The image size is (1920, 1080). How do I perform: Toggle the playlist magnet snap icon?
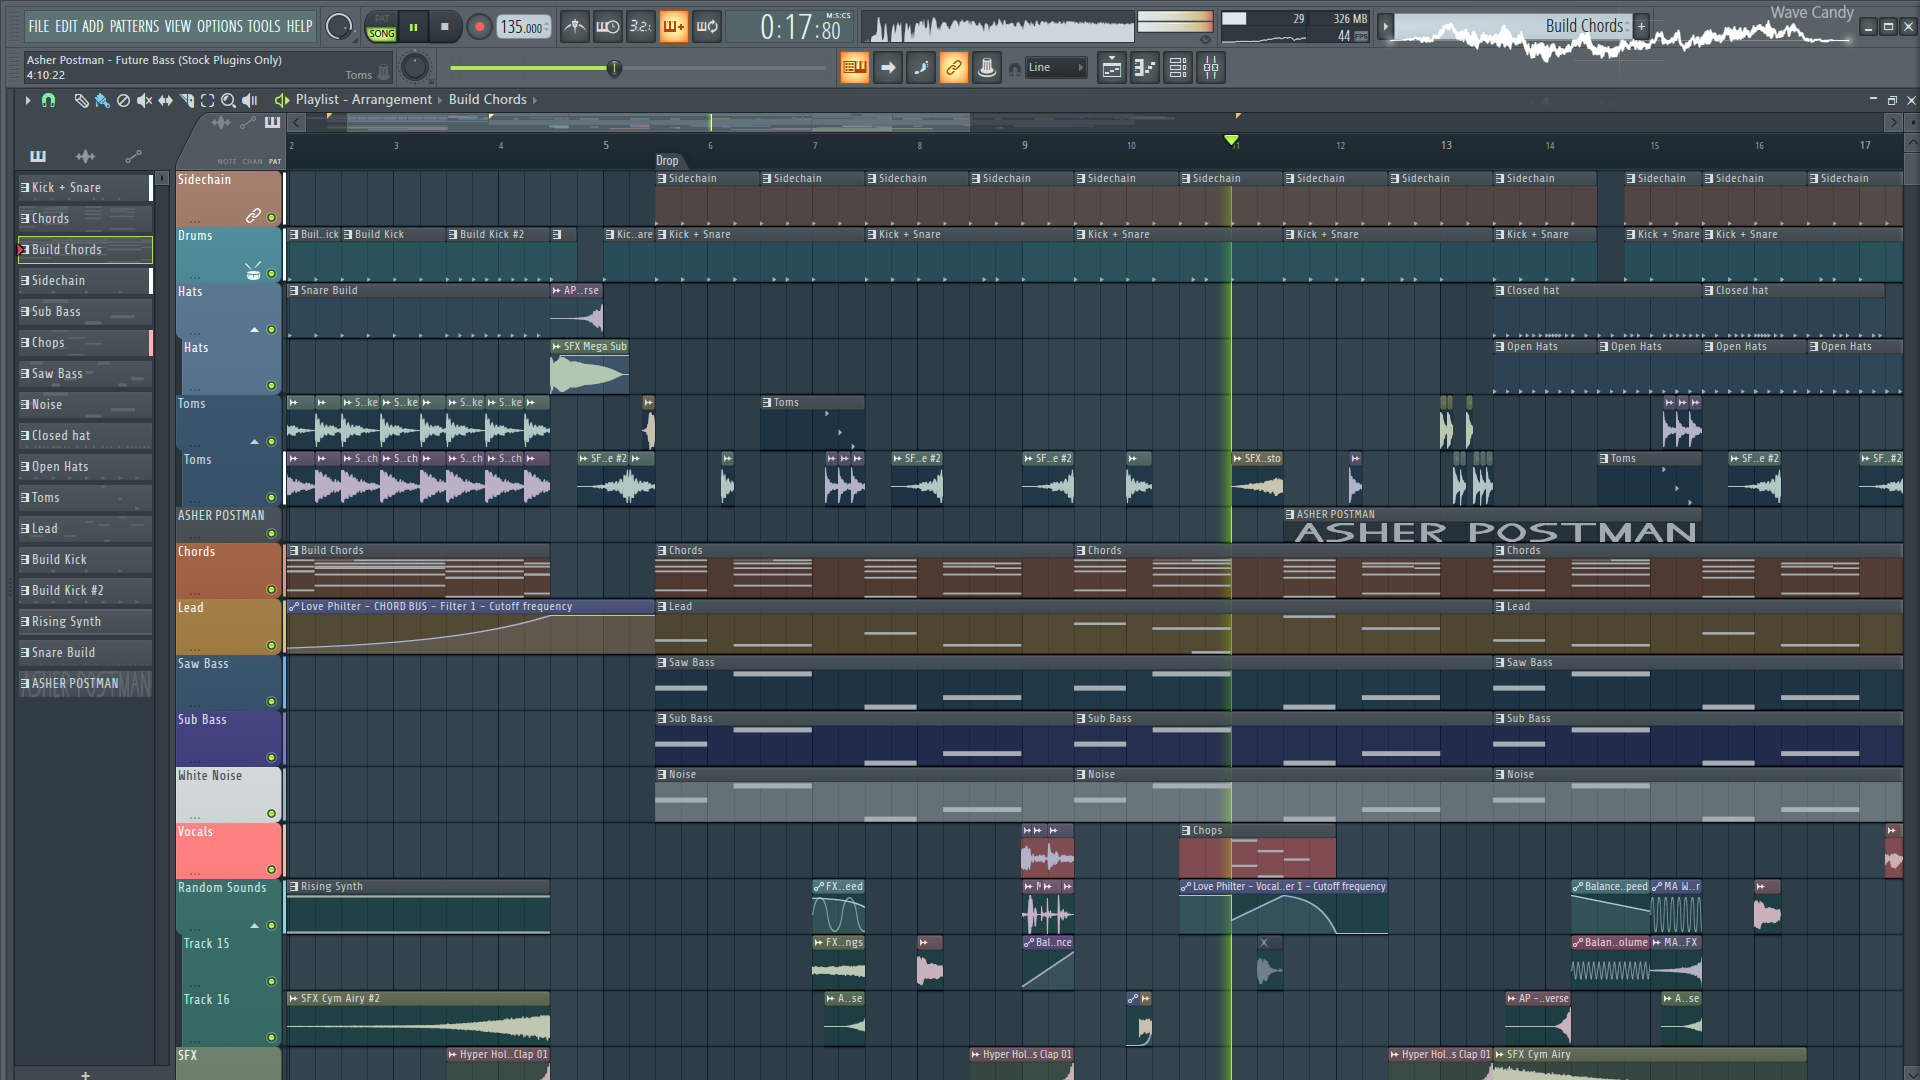coord(48,100)
